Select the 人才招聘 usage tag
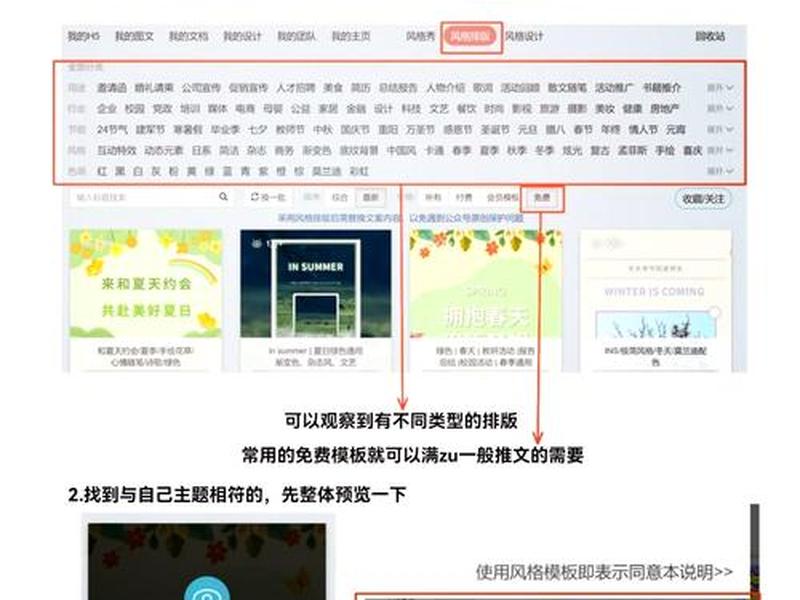Viewport: 800px width, 600px height. point(295,88)
